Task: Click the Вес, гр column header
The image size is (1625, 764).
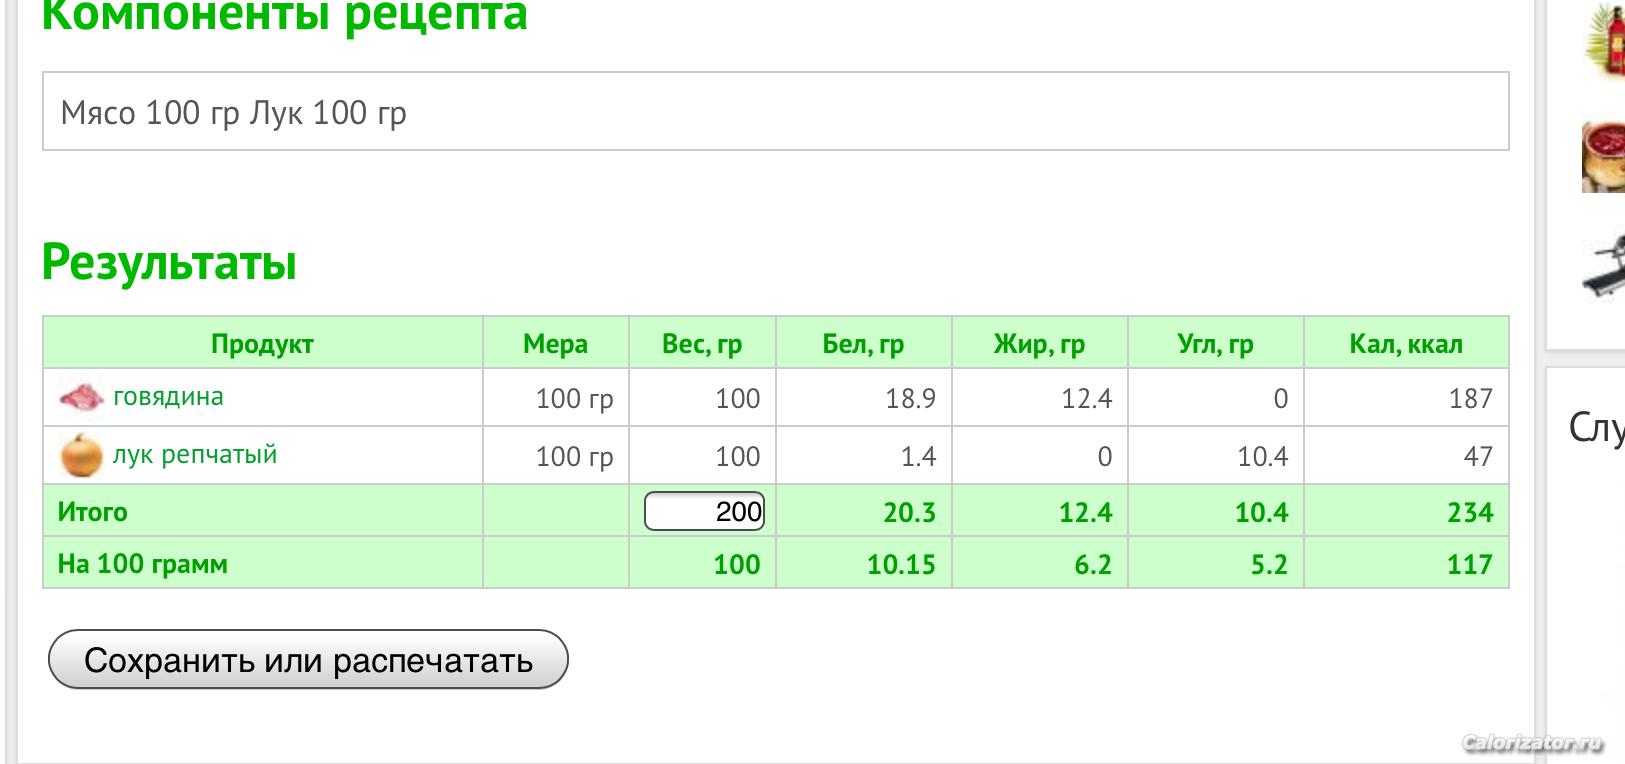Action: 702,344
